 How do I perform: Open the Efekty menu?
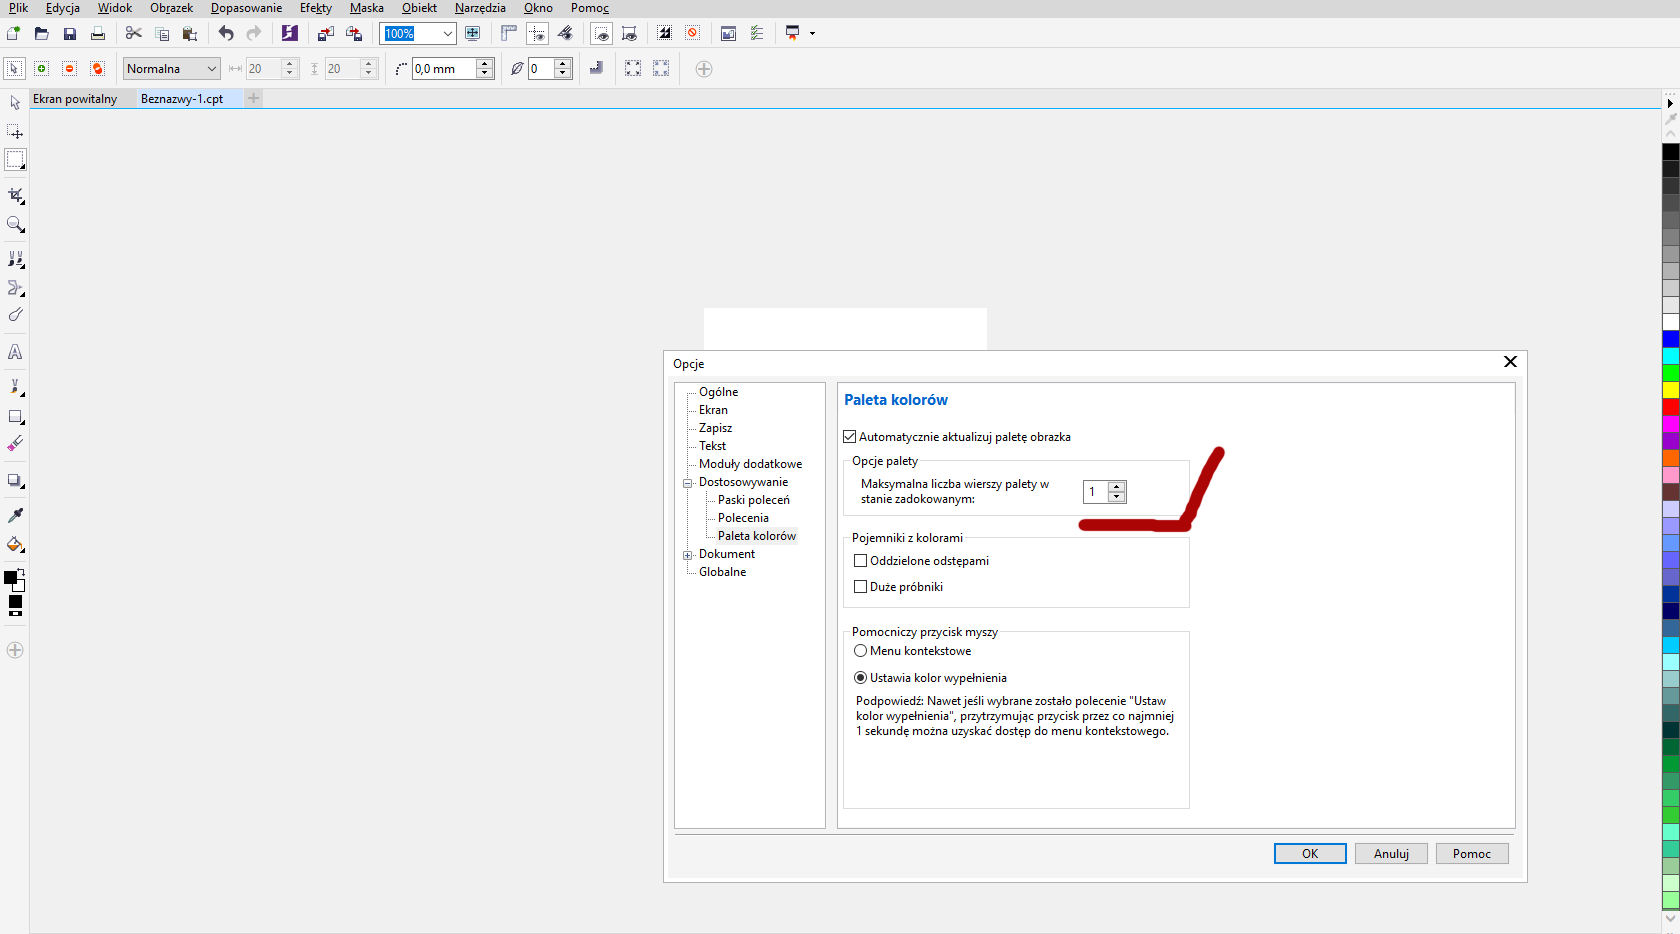[x=315, y=8]
